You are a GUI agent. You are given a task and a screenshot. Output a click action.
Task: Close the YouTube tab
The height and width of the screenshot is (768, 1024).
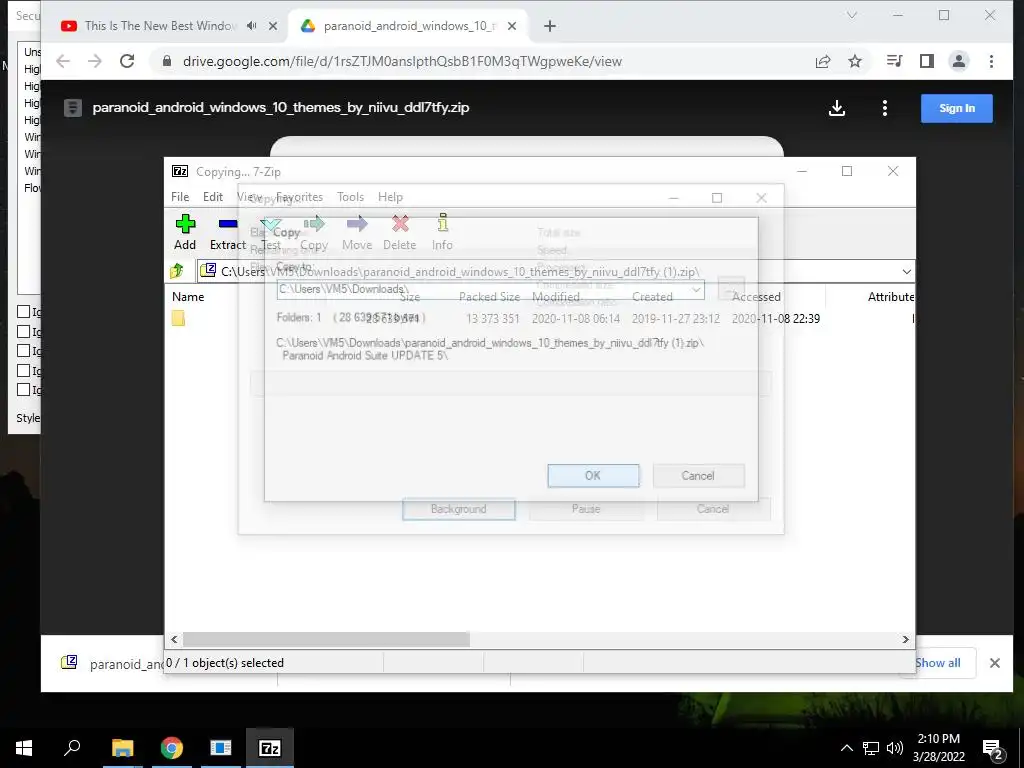[273, 26]
